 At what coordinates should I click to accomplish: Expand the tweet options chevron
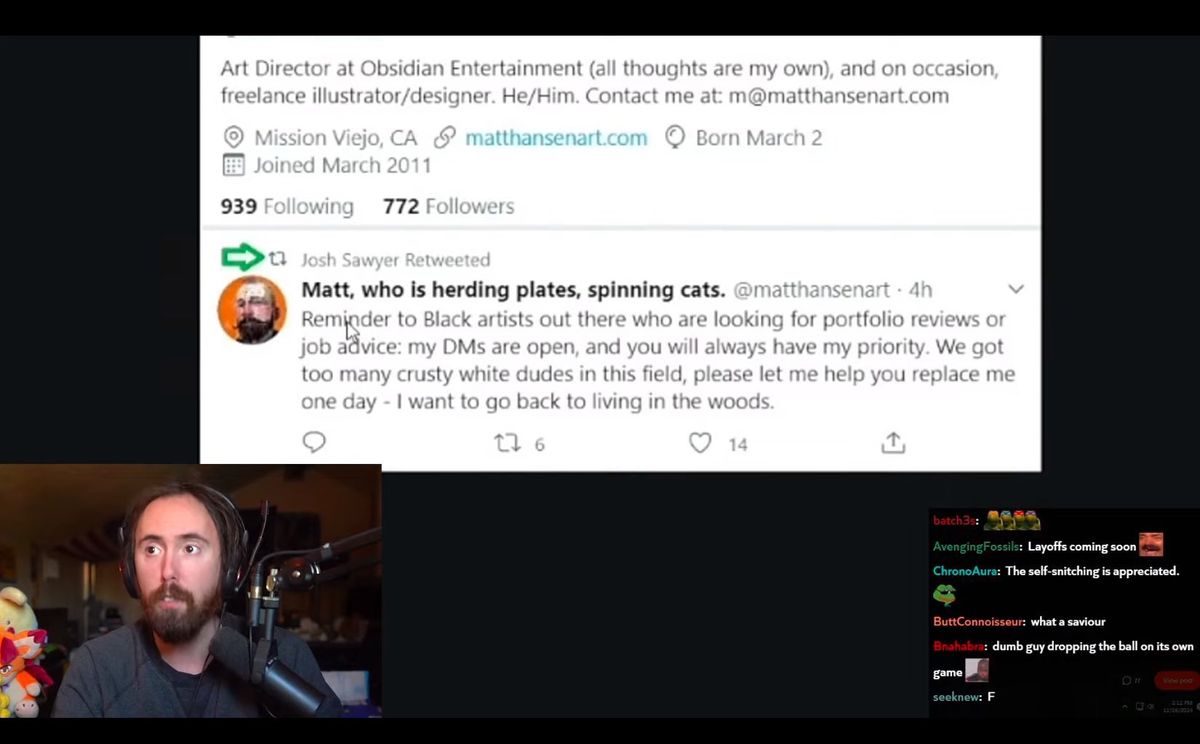tap(1016, 289)
